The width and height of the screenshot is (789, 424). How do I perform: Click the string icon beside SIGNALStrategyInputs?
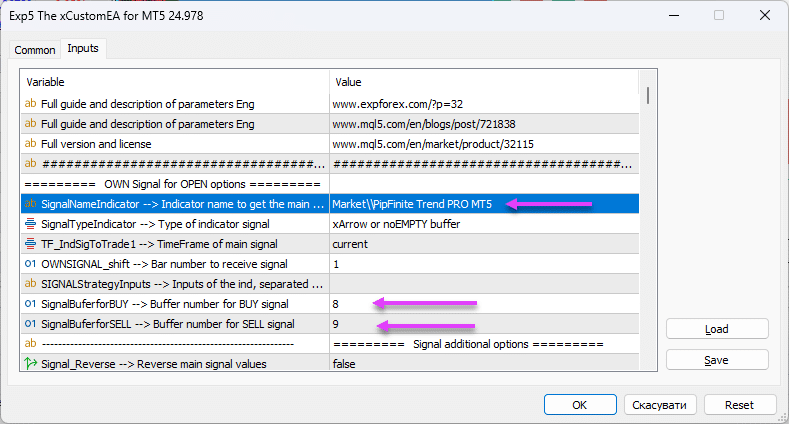click(30, 284)
